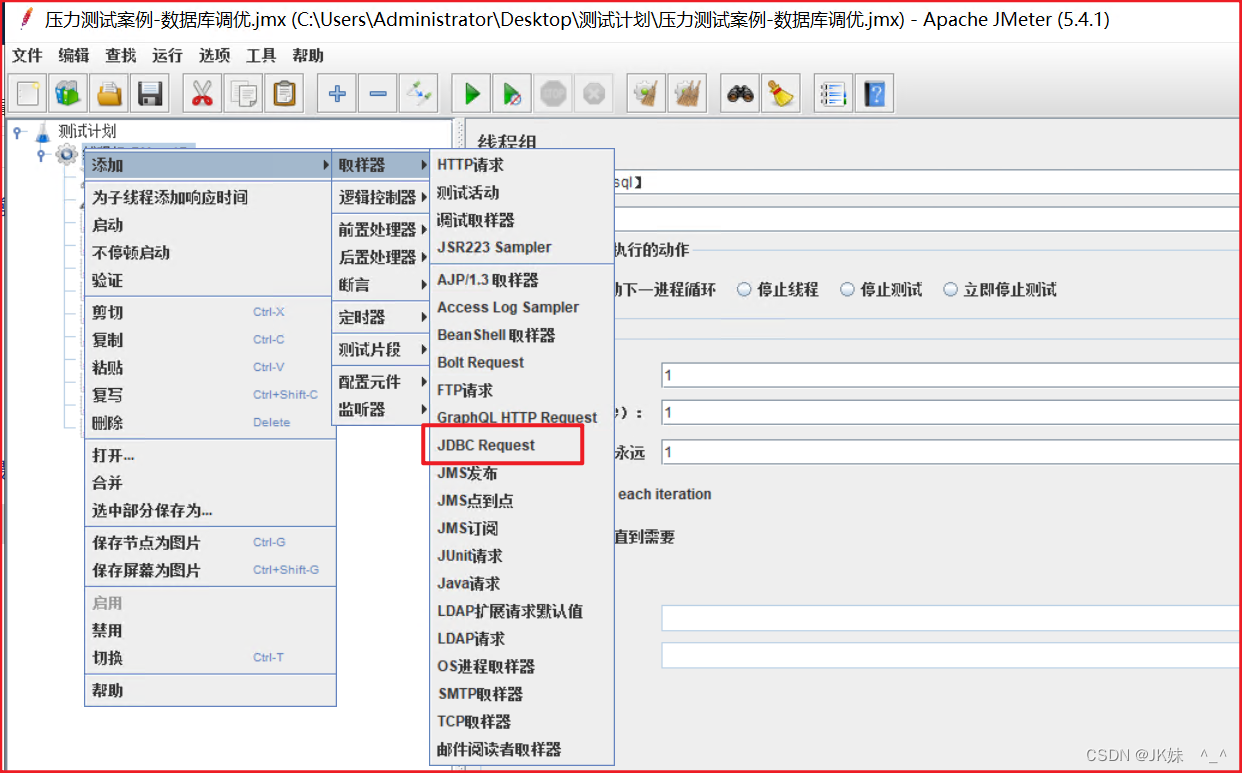The width and height of the screenshot is (1242, 773).
Task: Click the Function helper list icon
Action: tap(833, 94)
